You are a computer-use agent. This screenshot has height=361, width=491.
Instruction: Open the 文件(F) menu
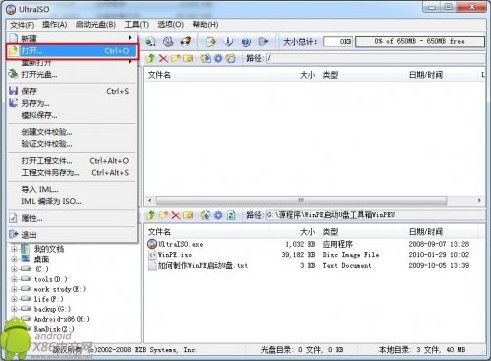[x=22, y=25]
